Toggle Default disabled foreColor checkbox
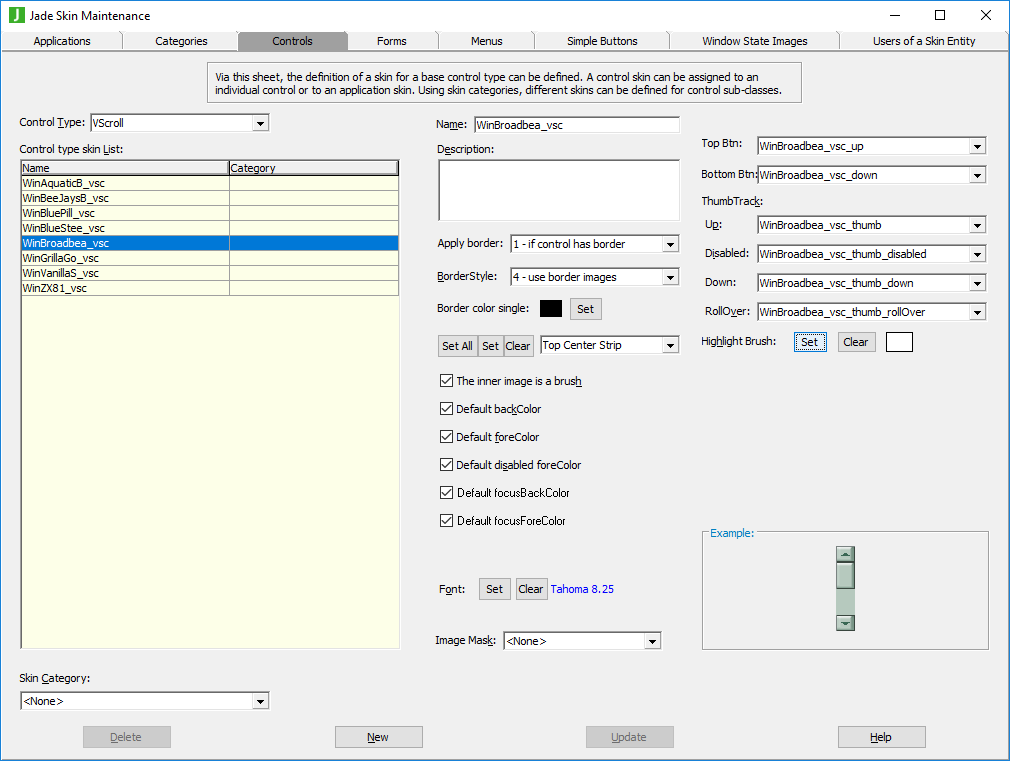 pyautogui.click(x=446, y=465)
